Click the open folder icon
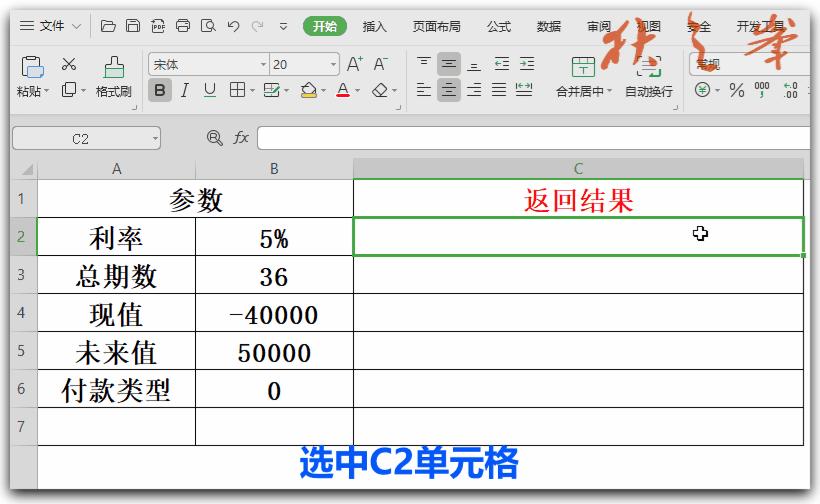 (108, 26)
